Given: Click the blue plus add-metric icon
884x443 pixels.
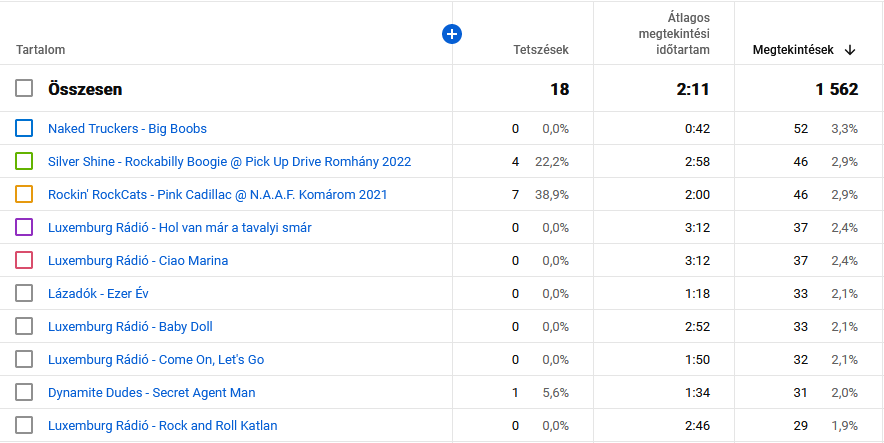Looking at the screenshot, I should tap(452, 35).
